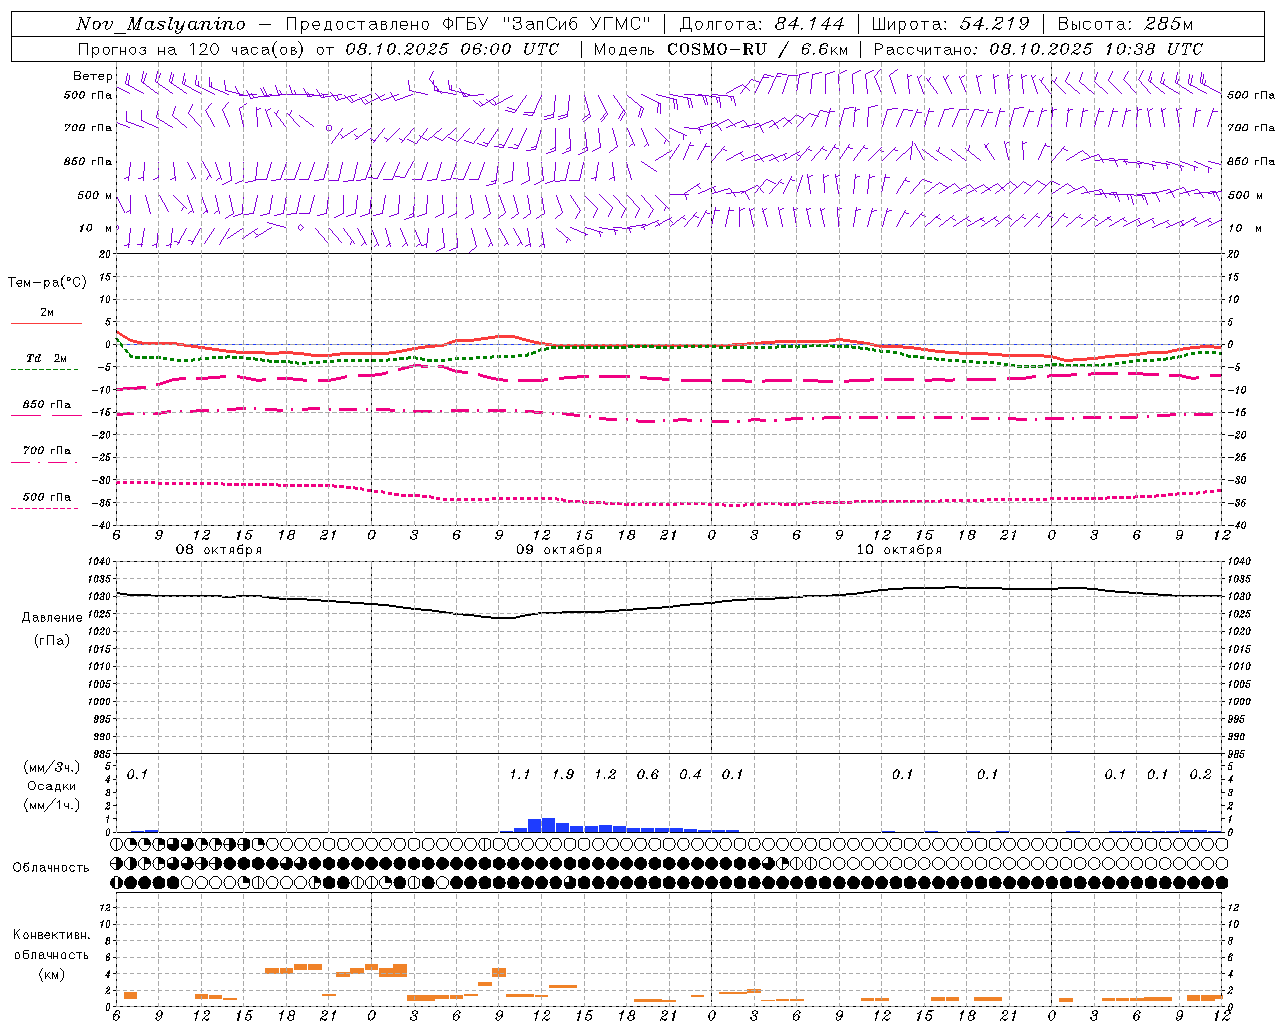Viewport: 1280px width, 1024px height.
Task: Click the (мм/1ч.) precipitation unit label
Action: click(x=52, y=806)
